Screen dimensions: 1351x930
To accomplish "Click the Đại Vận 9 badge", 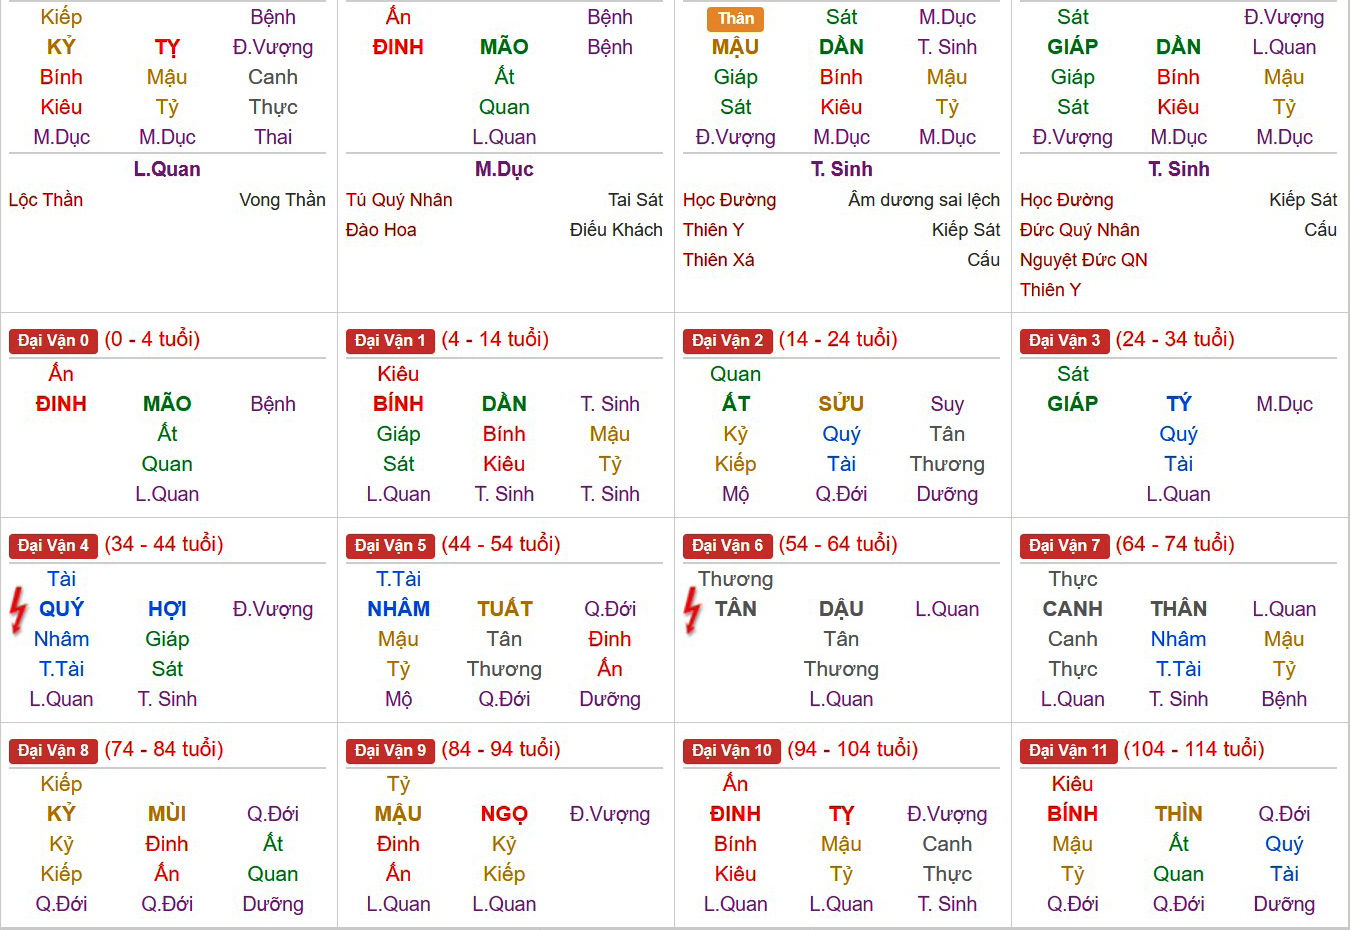I will [390, 751].
